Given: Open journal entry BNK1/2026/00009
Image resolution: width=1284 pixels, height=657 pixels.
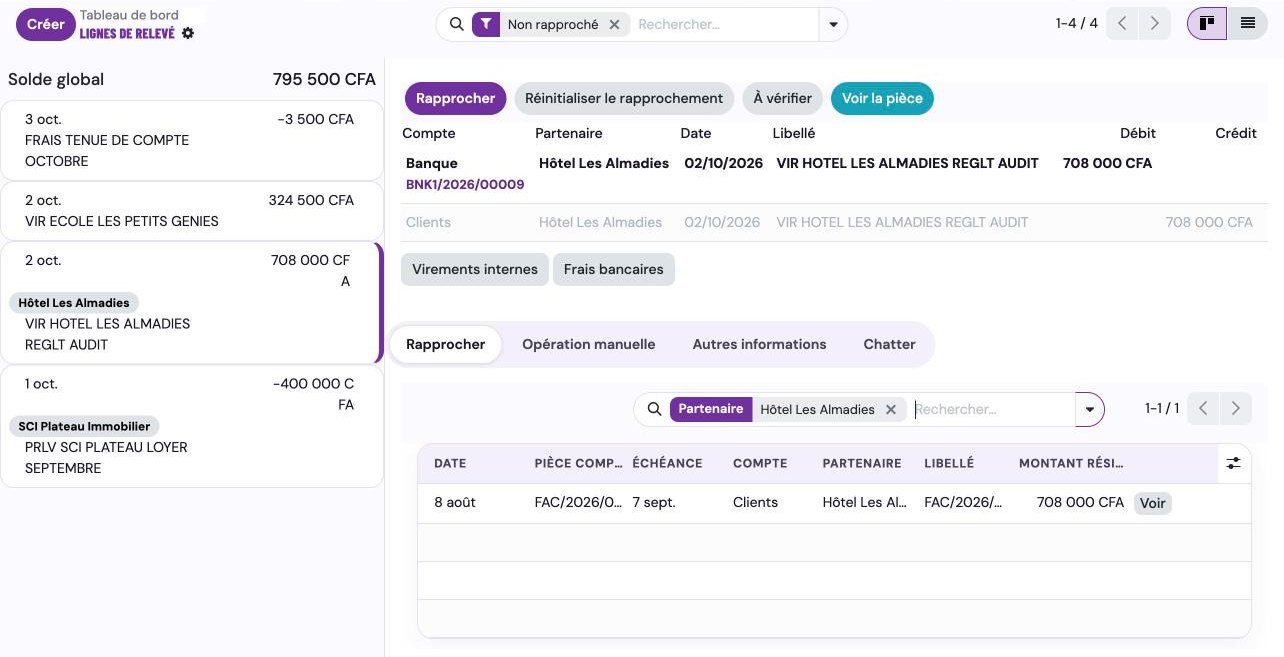Looking at the screenshot, I should tap(465, 184).
